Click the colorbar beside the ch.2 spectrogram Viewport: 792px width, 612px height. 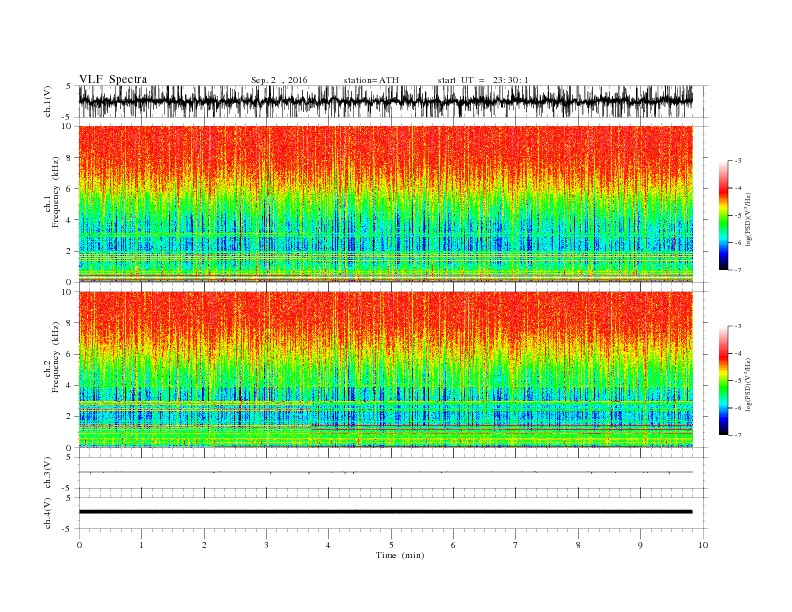point(724,380)
